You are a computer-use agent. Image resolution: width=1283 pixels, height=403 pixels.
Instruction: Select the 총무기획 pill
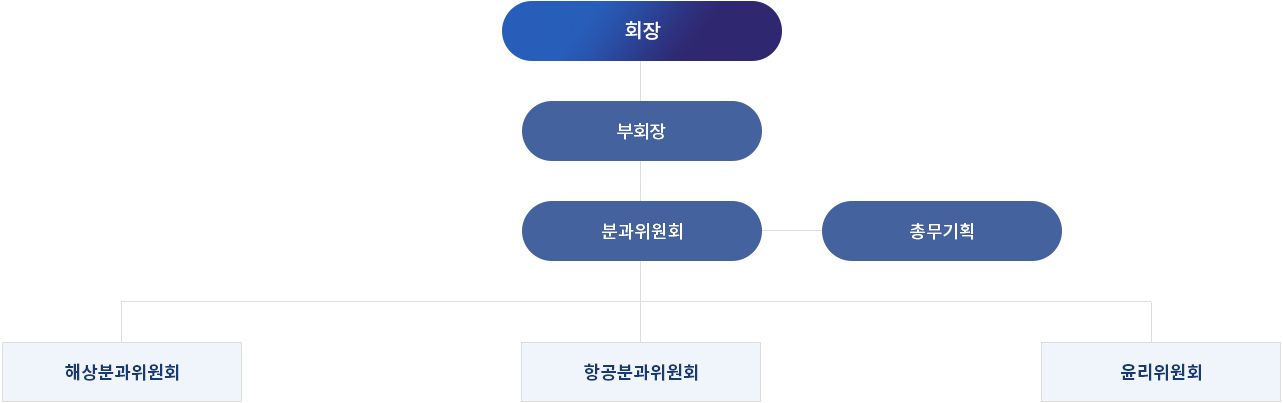tap(941, 231)
